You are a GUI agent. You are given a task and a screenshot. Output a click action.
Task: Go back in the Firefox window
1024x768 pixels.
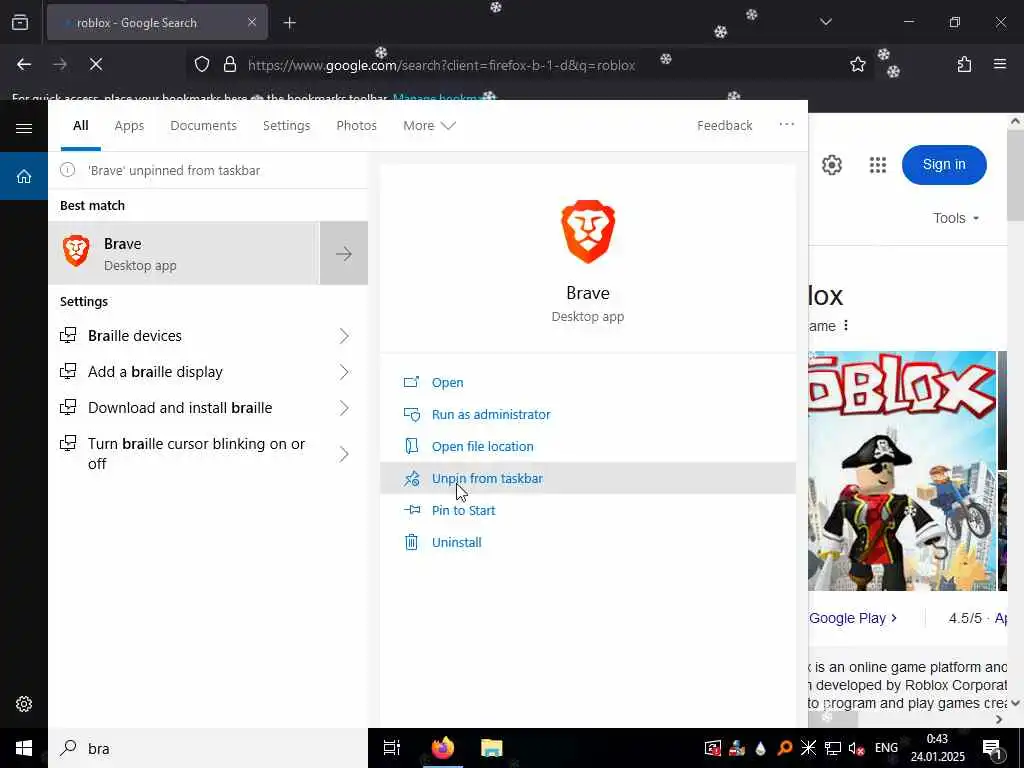pyautogui.click(x=24, y=64)
